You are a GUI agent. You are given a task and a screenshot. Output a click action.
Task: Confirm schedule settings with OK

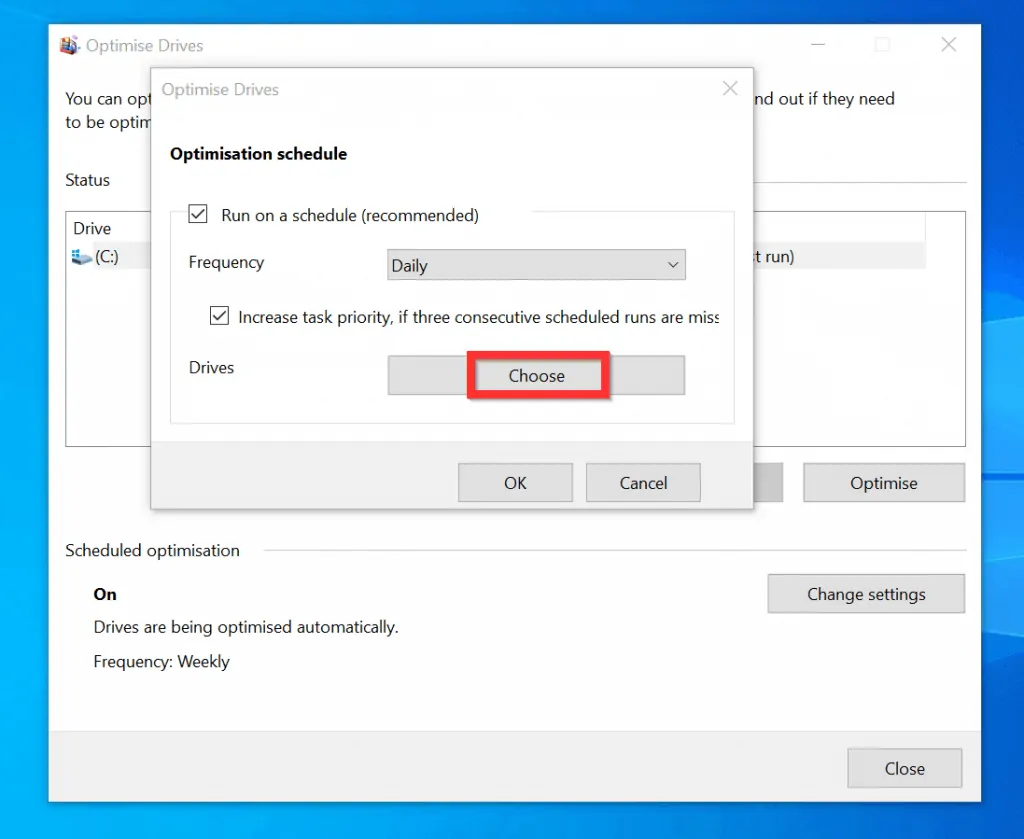click(x=515, y=482)
